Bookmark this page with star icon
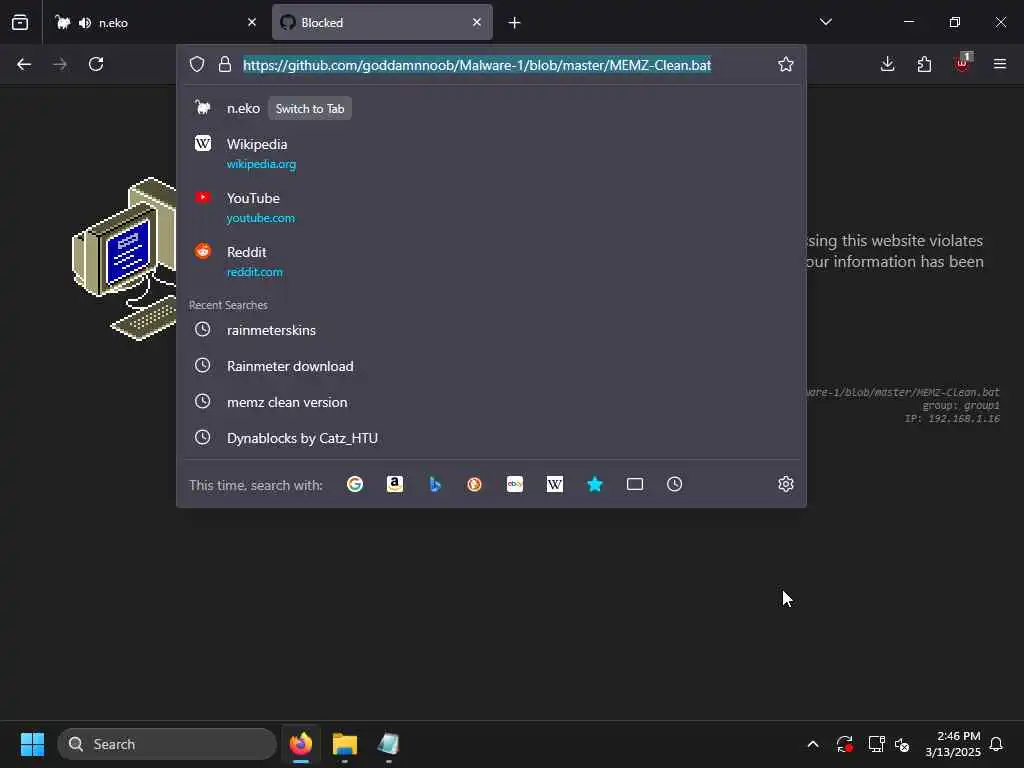This screenshot has width=1024, height=768. 786,64
